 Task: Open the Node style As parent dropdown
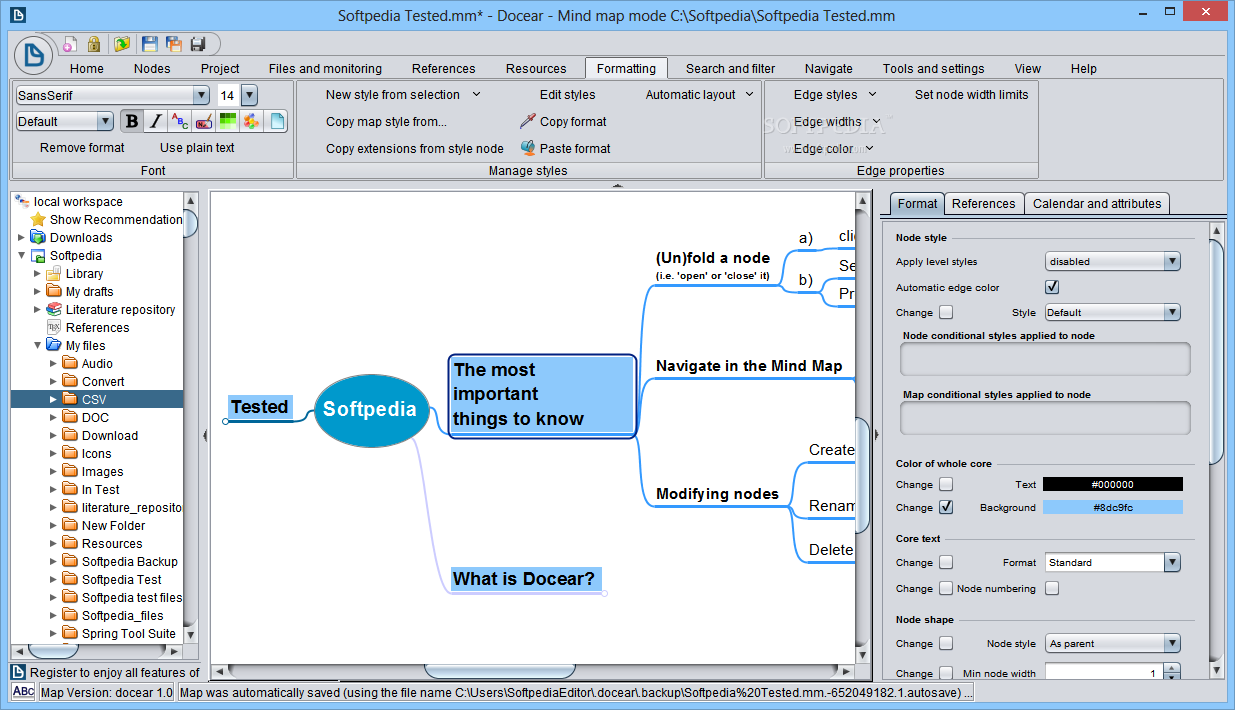[1113, 643]
